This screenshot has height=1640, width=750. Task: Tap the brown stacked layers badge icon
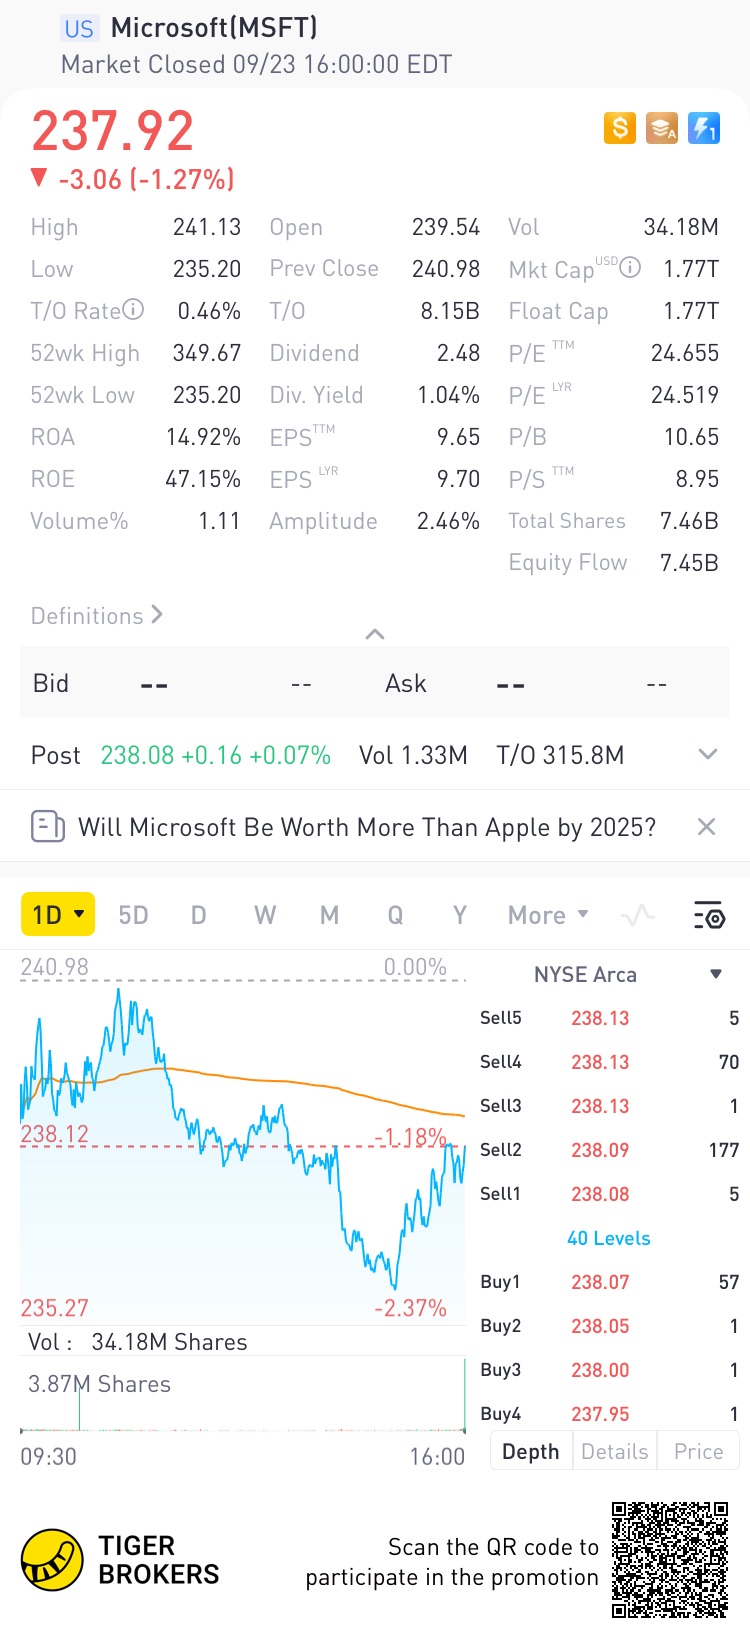coord(662,128)
